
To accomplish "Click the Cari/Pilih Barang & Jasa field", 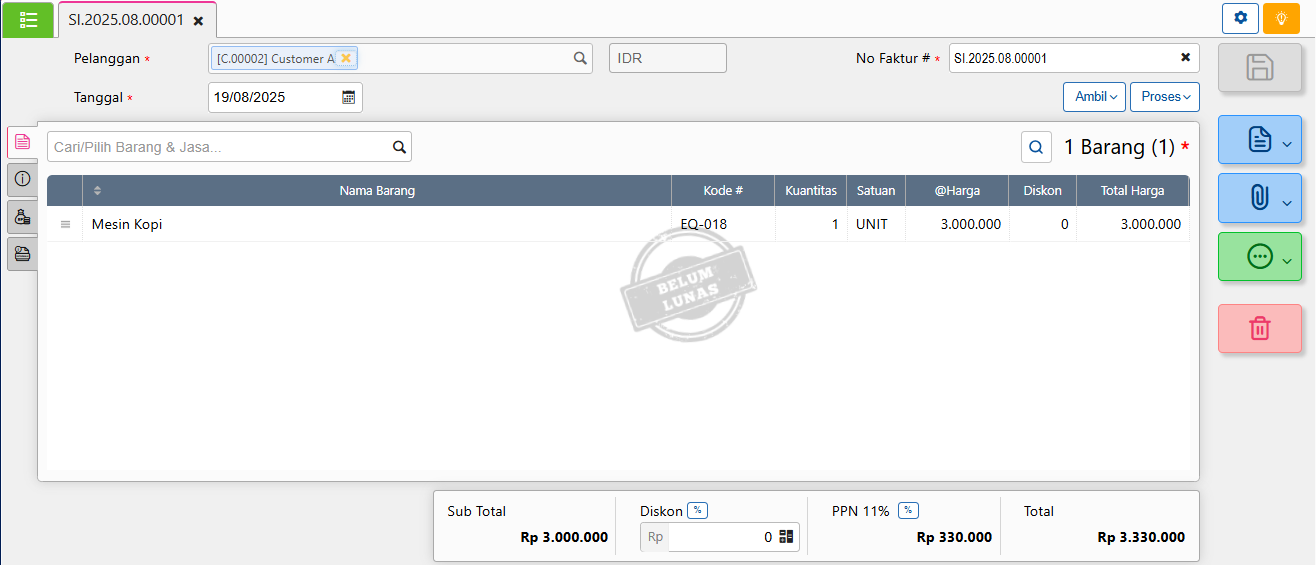I will [218, 147].
